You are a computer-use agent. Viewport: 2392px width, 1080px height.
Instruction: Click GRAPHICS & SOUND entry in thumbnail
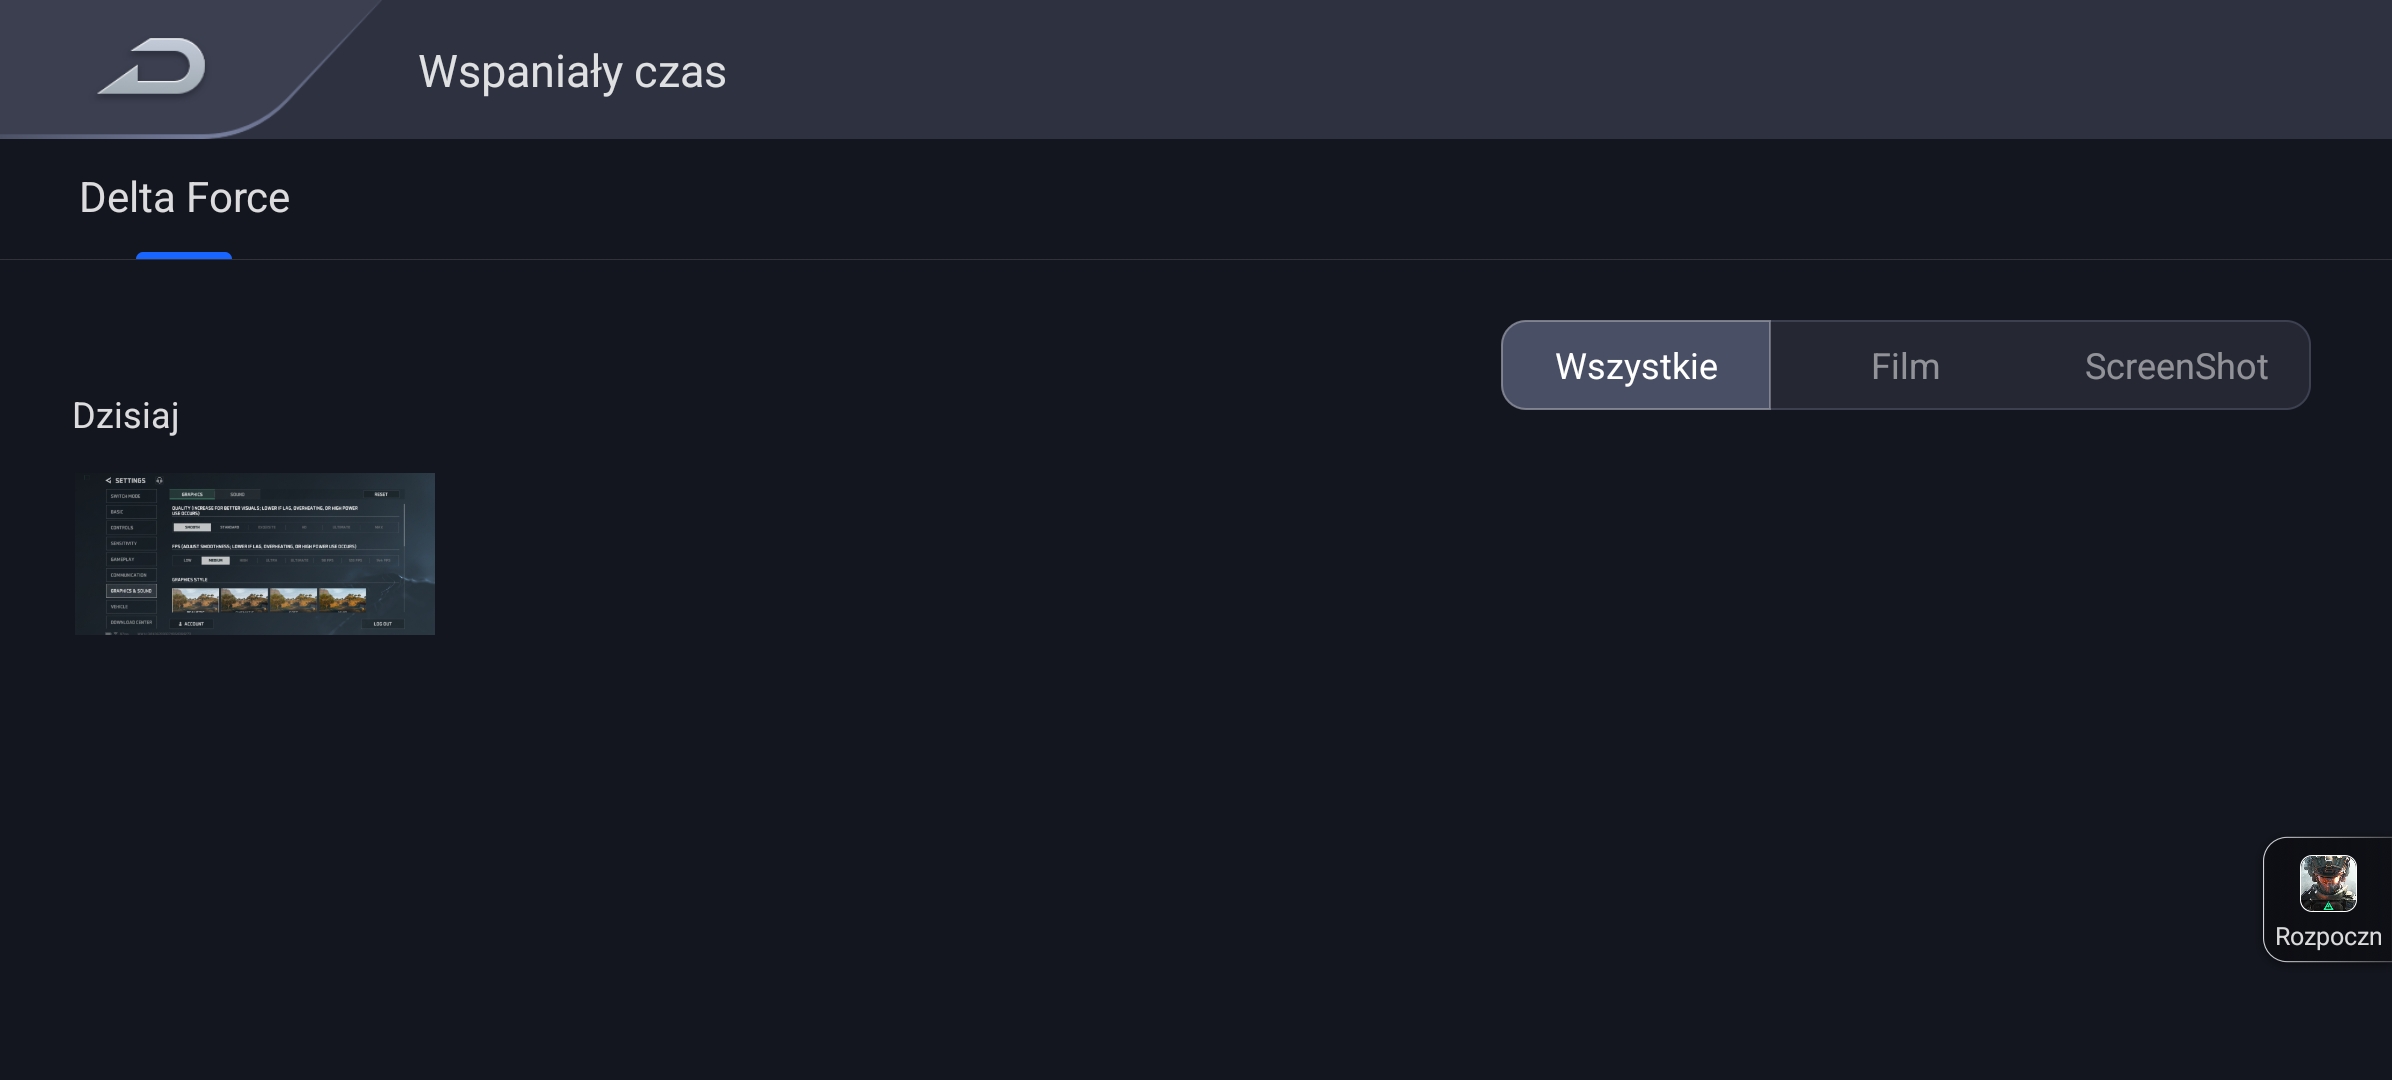coord(131,591)
